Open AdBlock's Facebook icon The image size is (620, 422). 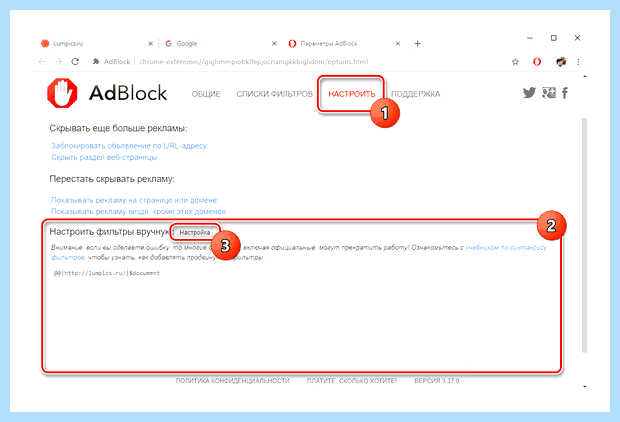565,93
